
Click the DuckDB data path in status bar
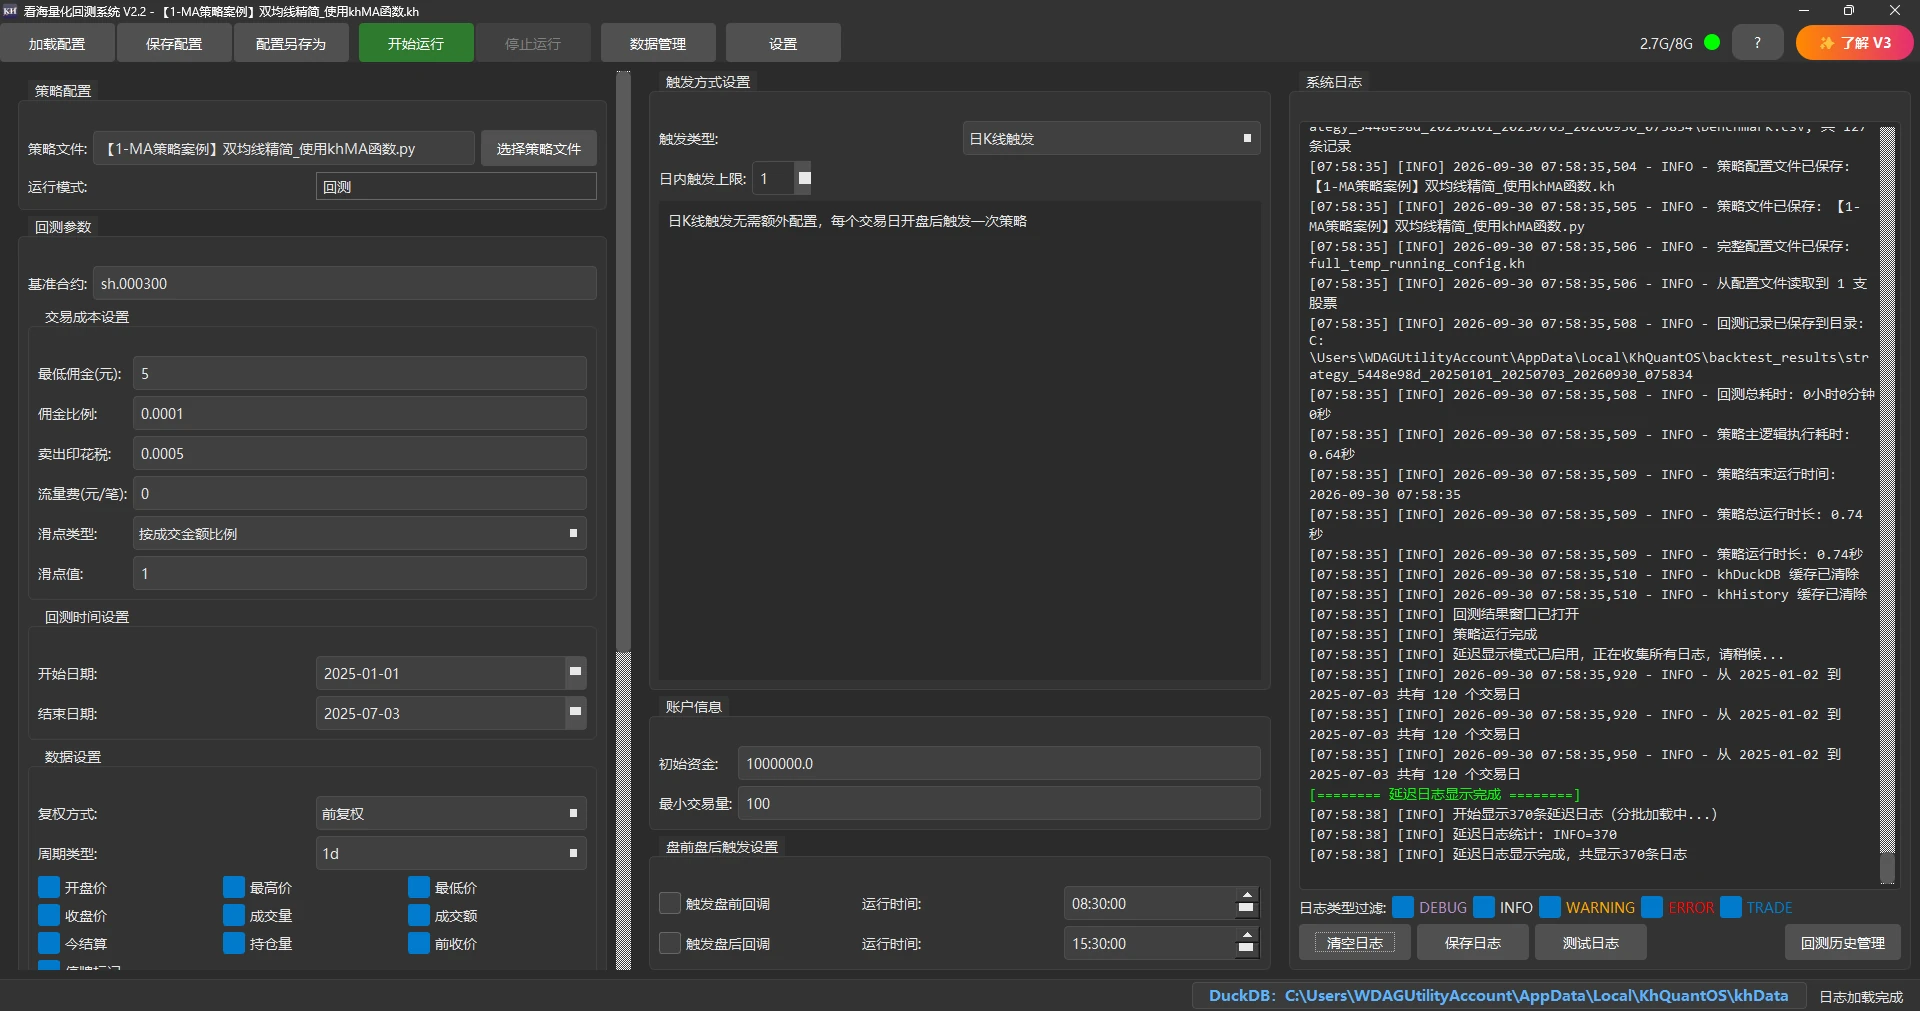pos(1498,996)
